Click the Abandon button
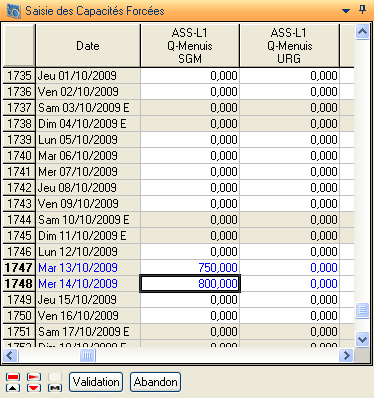The height and width of the screenshot is (398, 374). [155, 382]
